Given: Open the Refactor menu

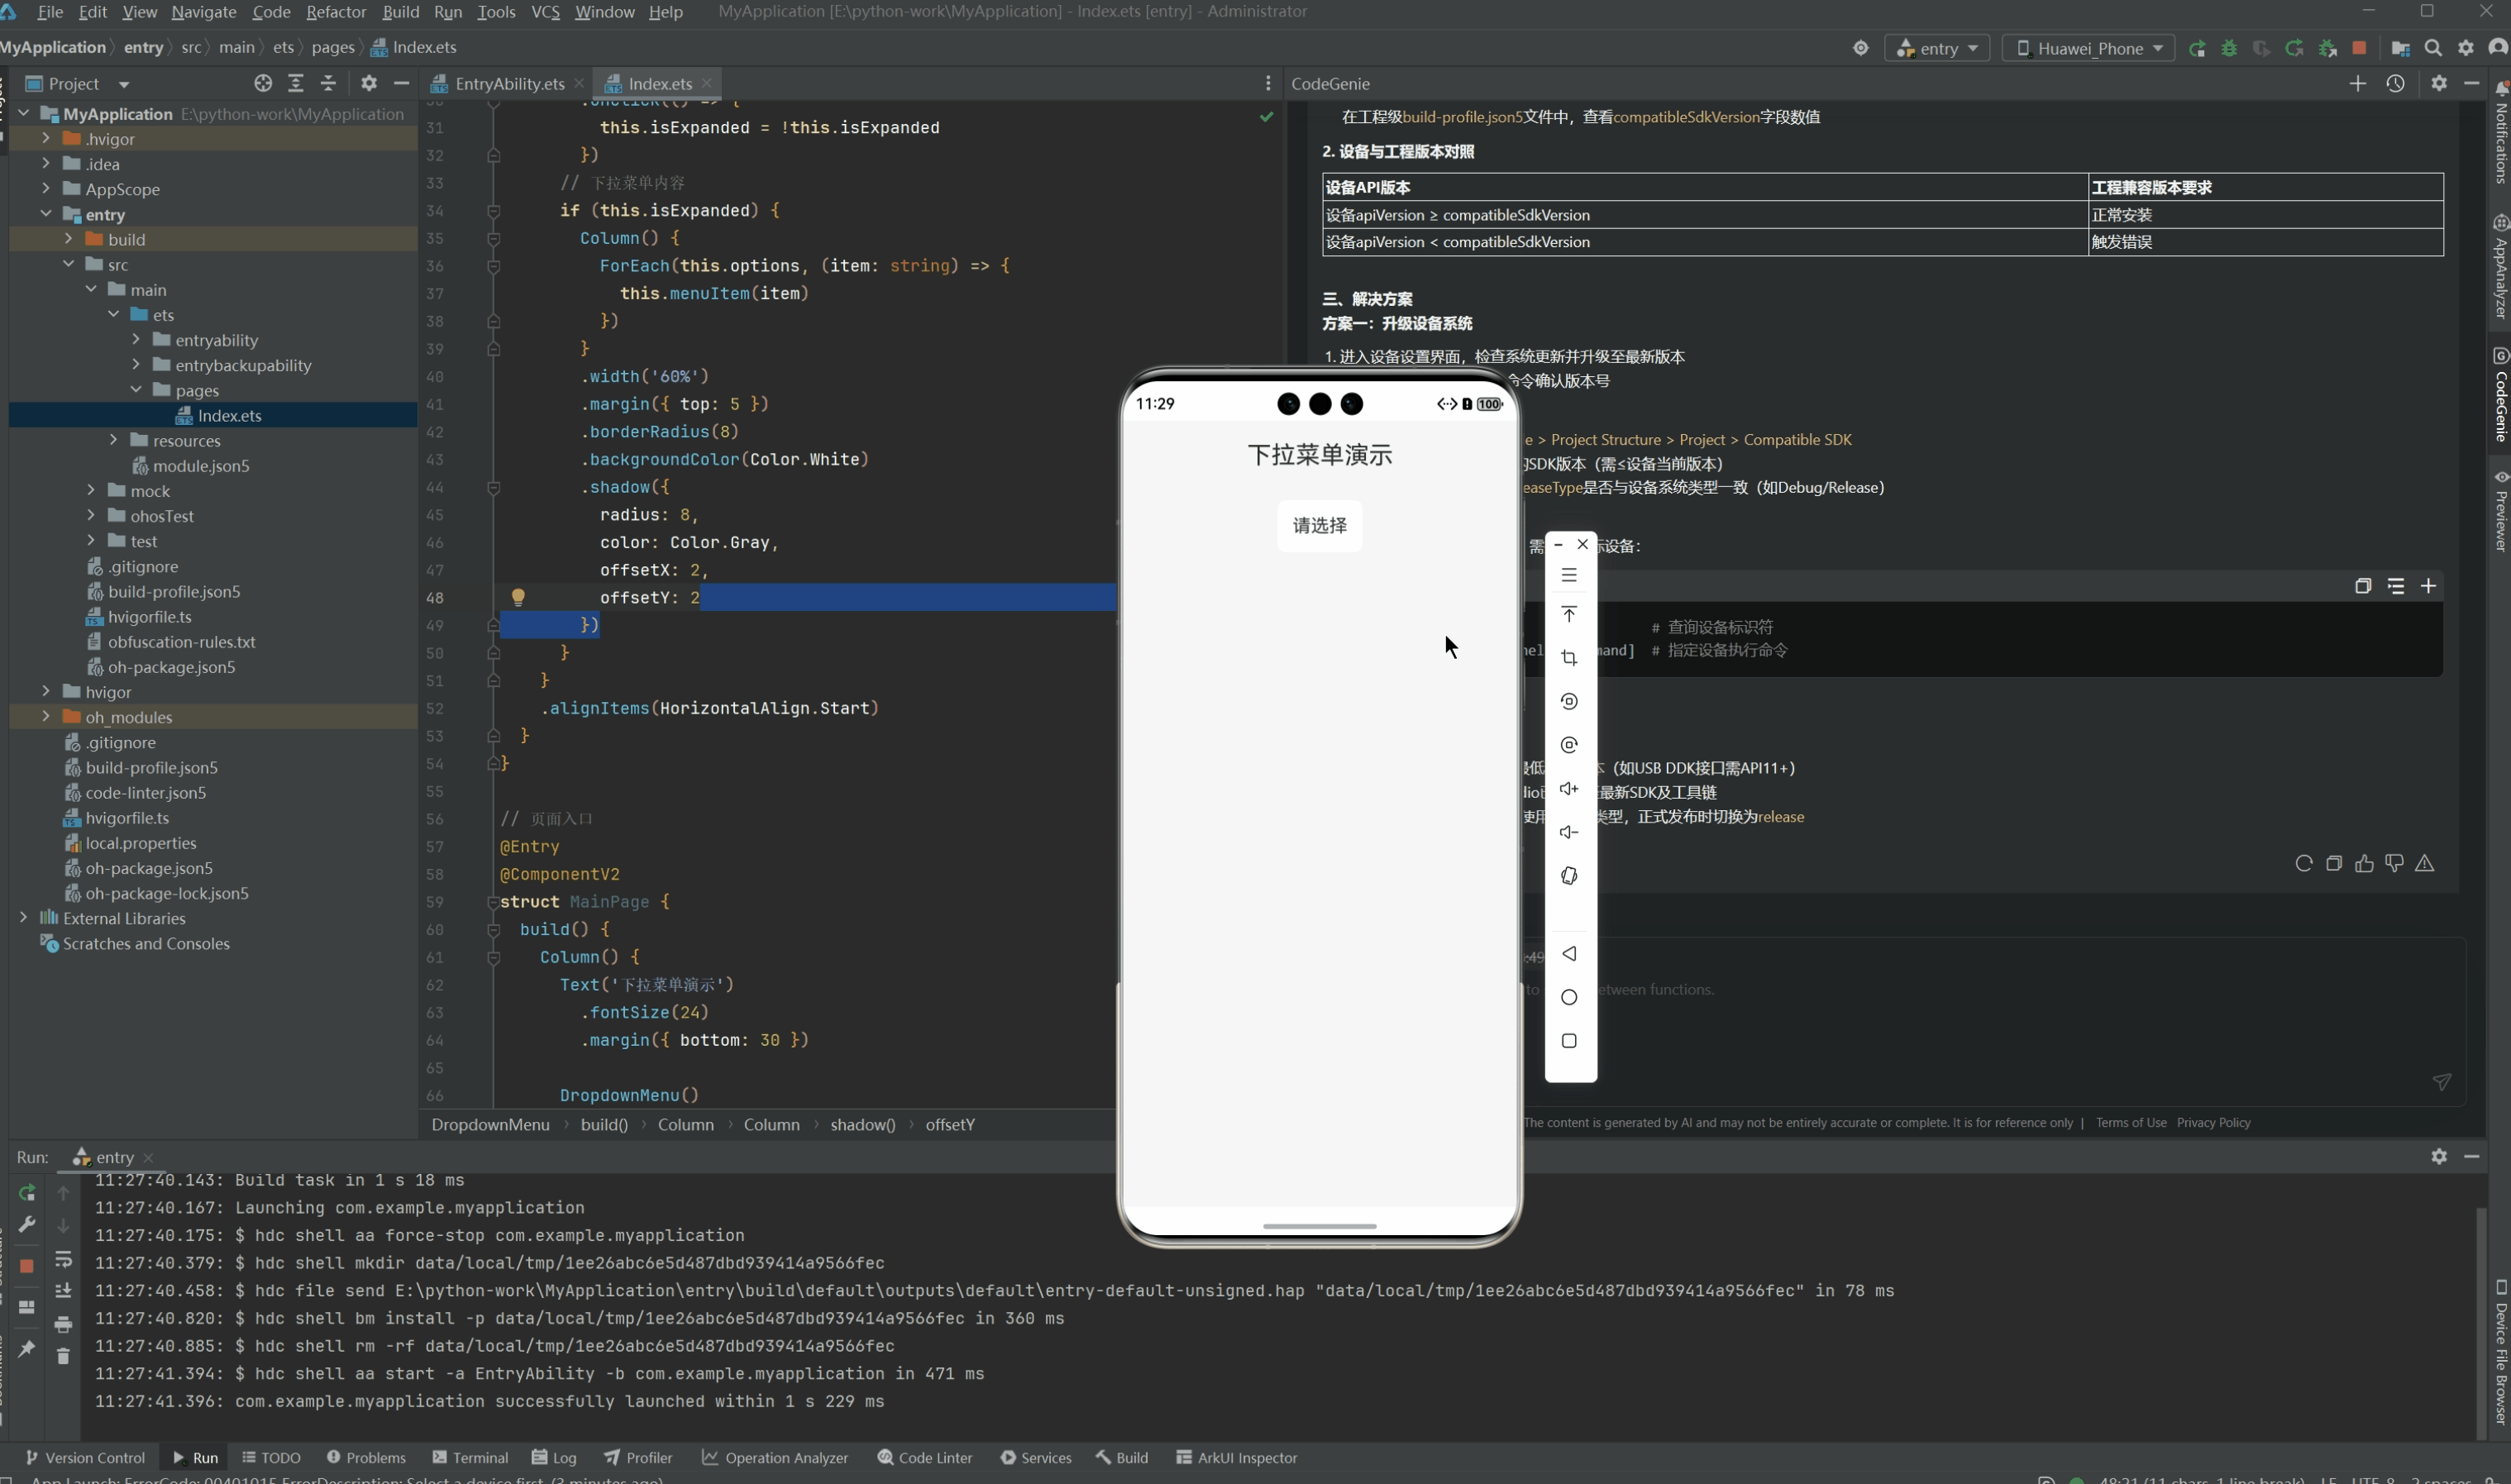Looking at the screenshot, I should (x=336, y=12).
